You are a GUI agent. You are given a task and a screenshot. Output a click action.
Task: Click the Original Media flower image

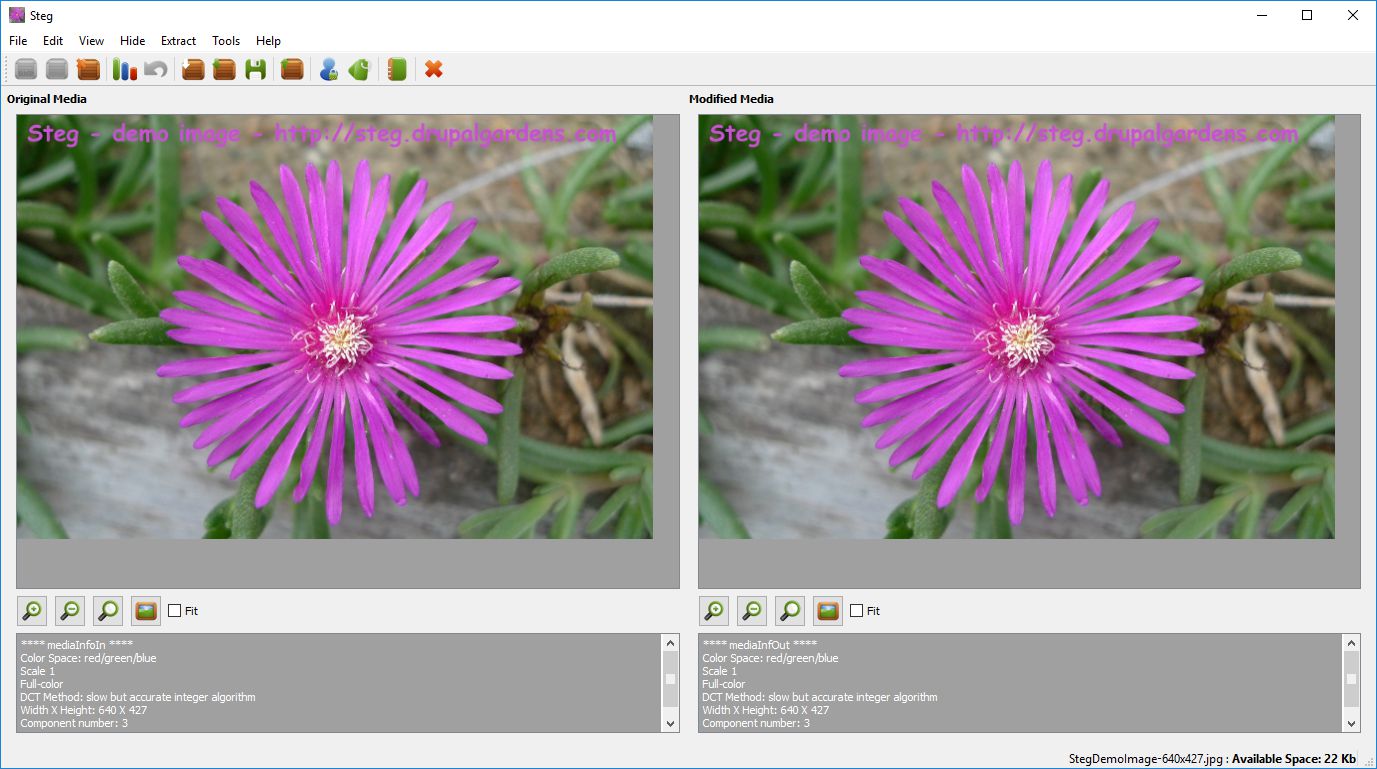[335, 327]
